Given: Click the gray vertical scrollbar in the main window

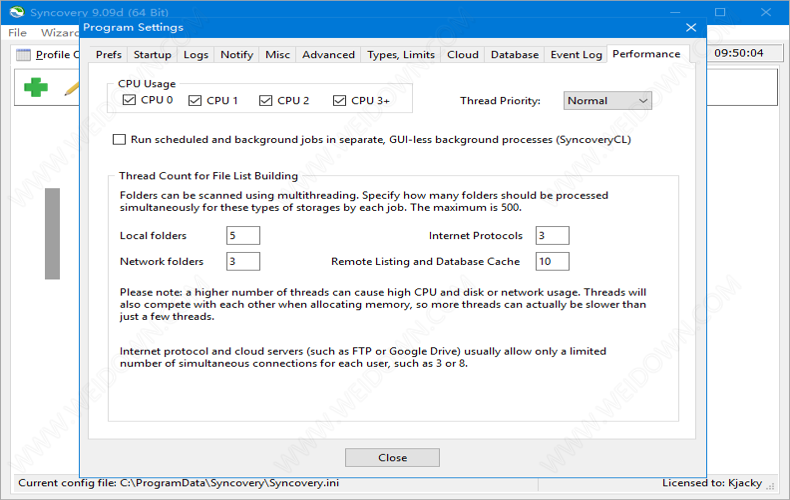Looking at the screenshot, I should pyautogui.click(x=52, y=233).
